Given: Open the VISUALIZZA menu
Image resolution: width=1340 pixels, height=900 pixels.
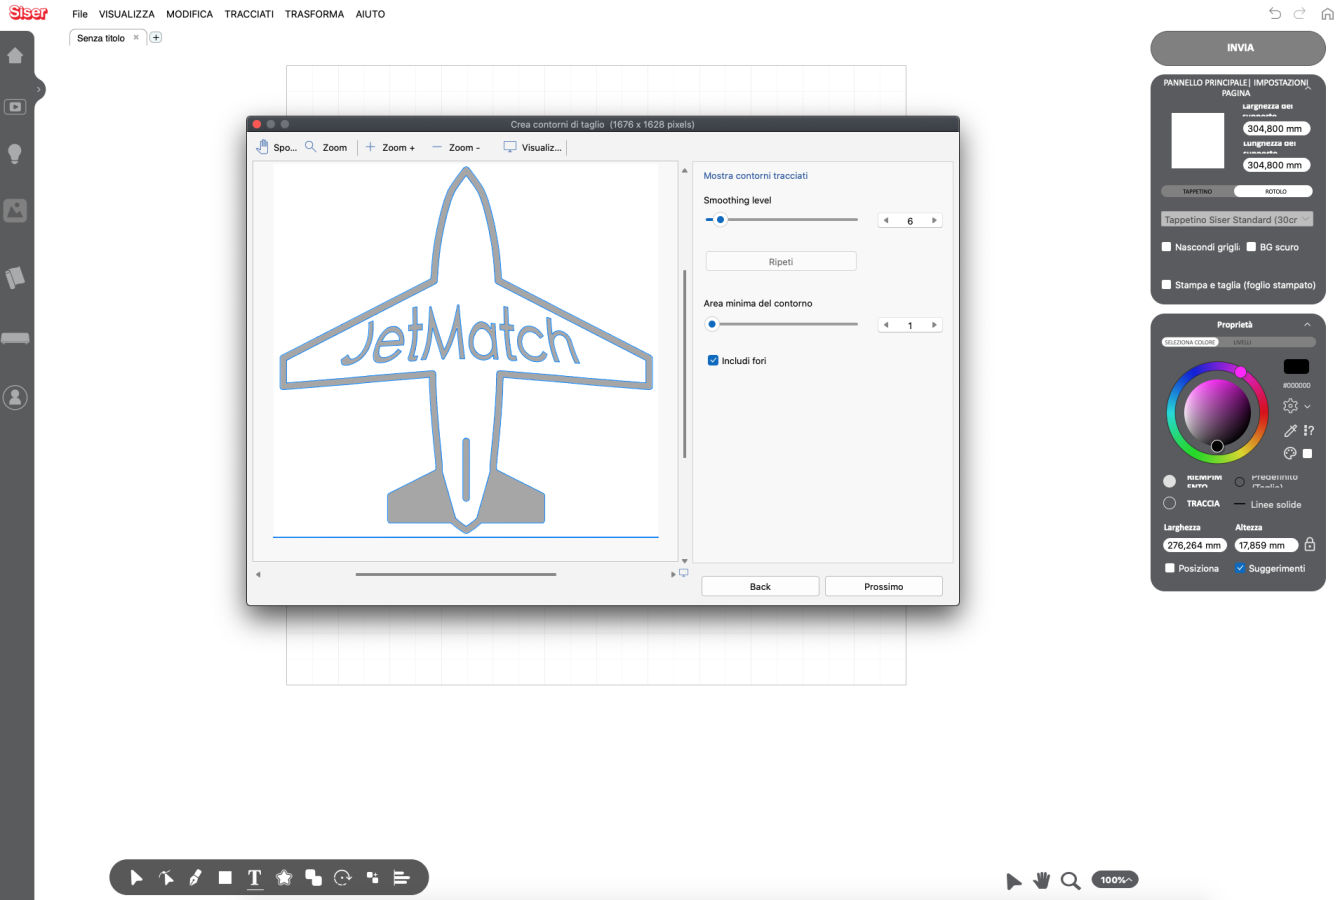Looking at the screenshot, I should [x=127, y=14].
